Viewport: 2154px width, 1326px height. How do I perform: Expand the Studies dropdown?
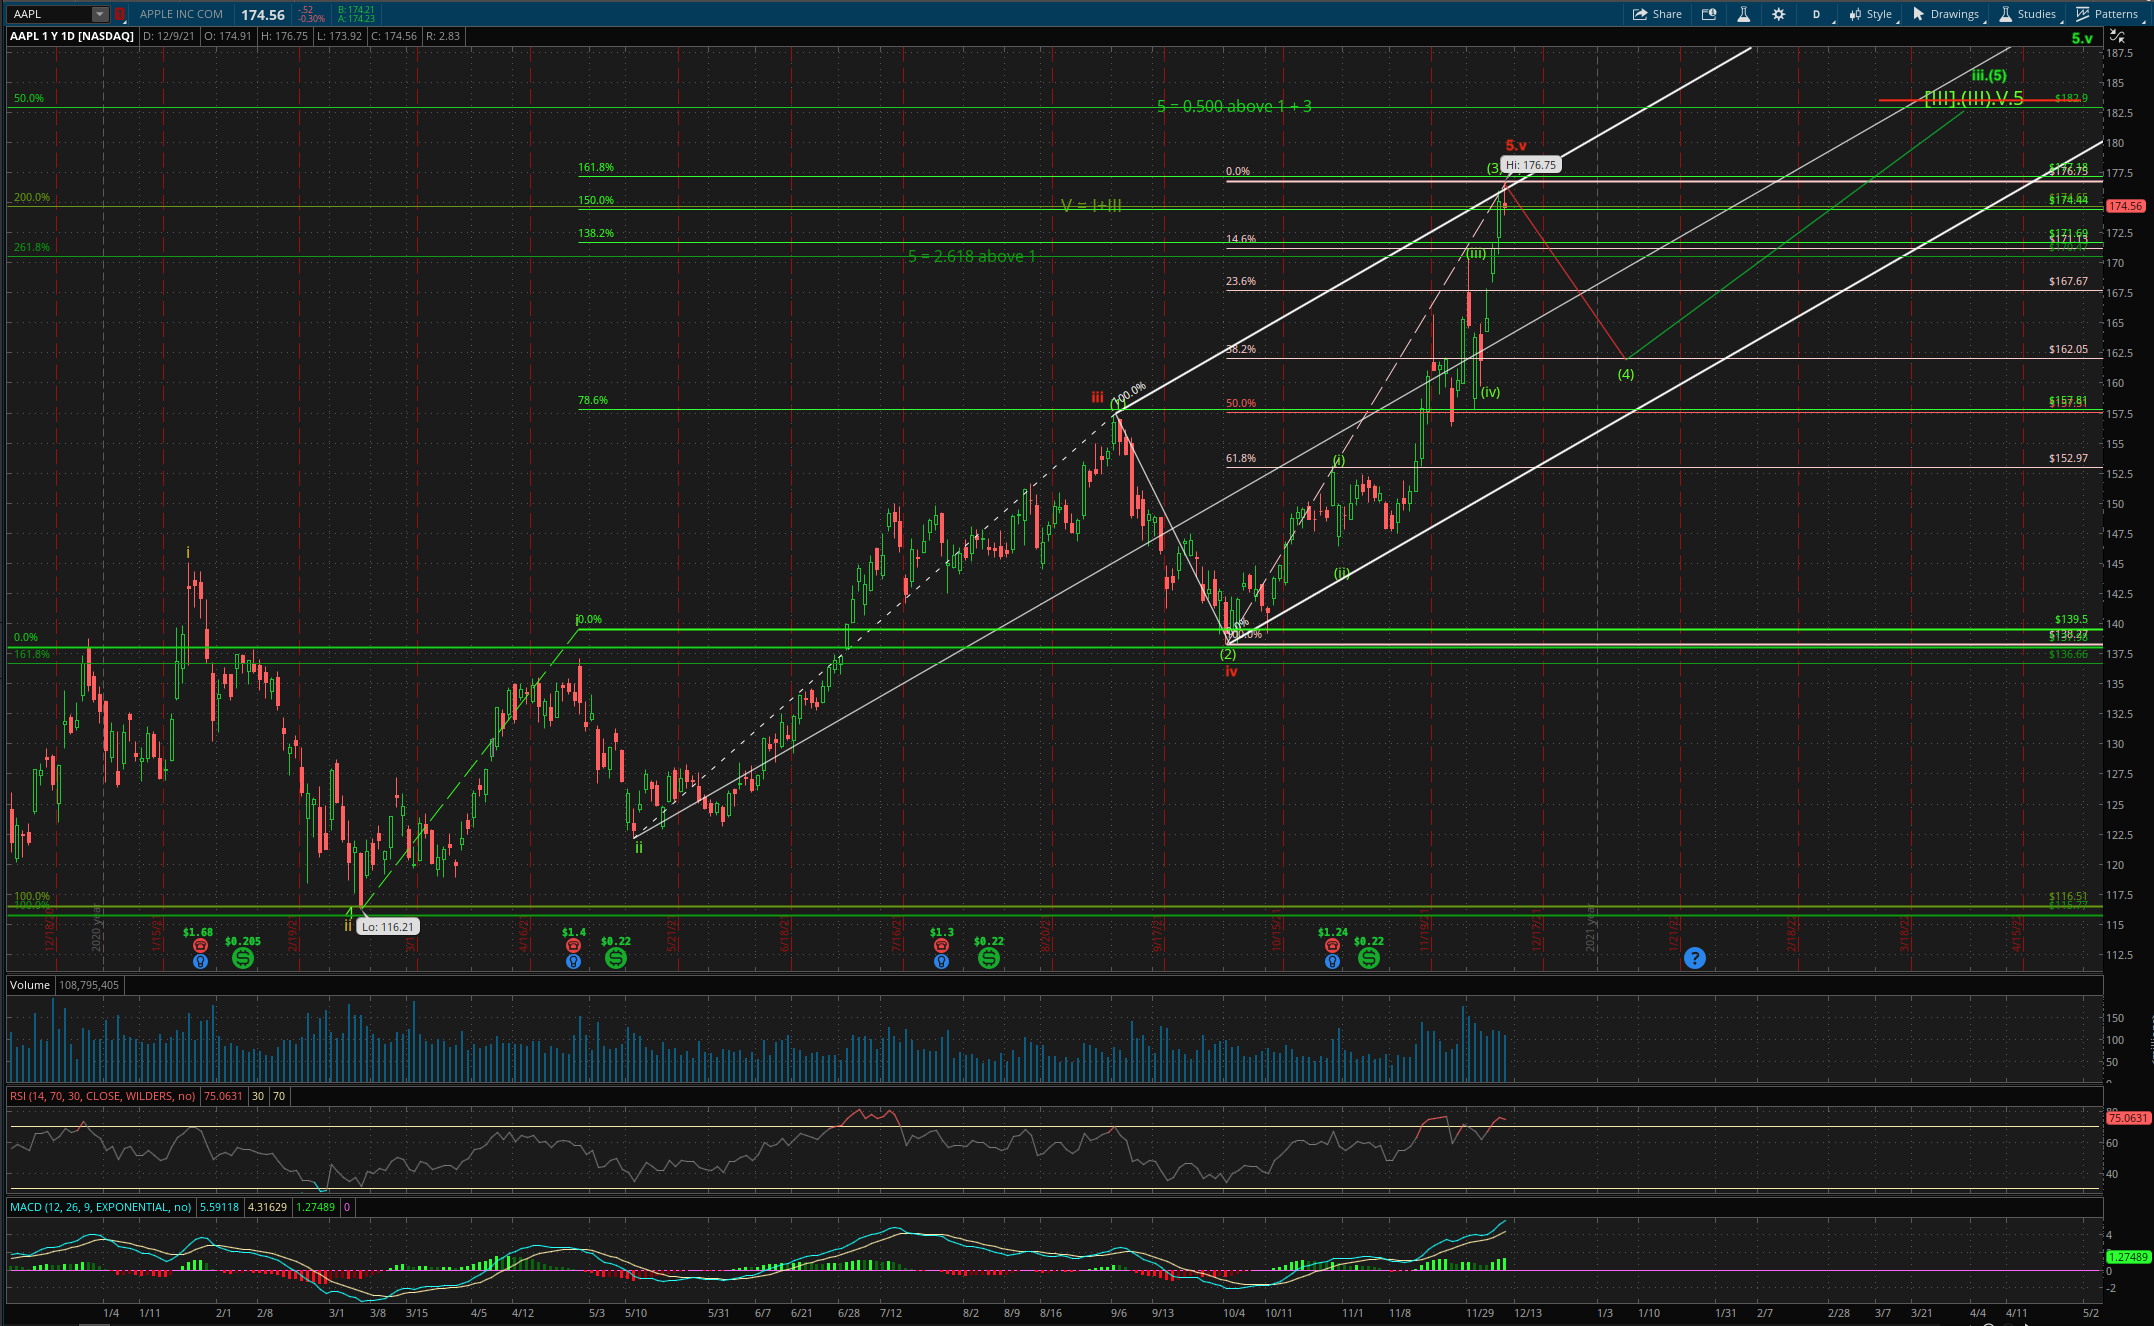[2028, 14]
